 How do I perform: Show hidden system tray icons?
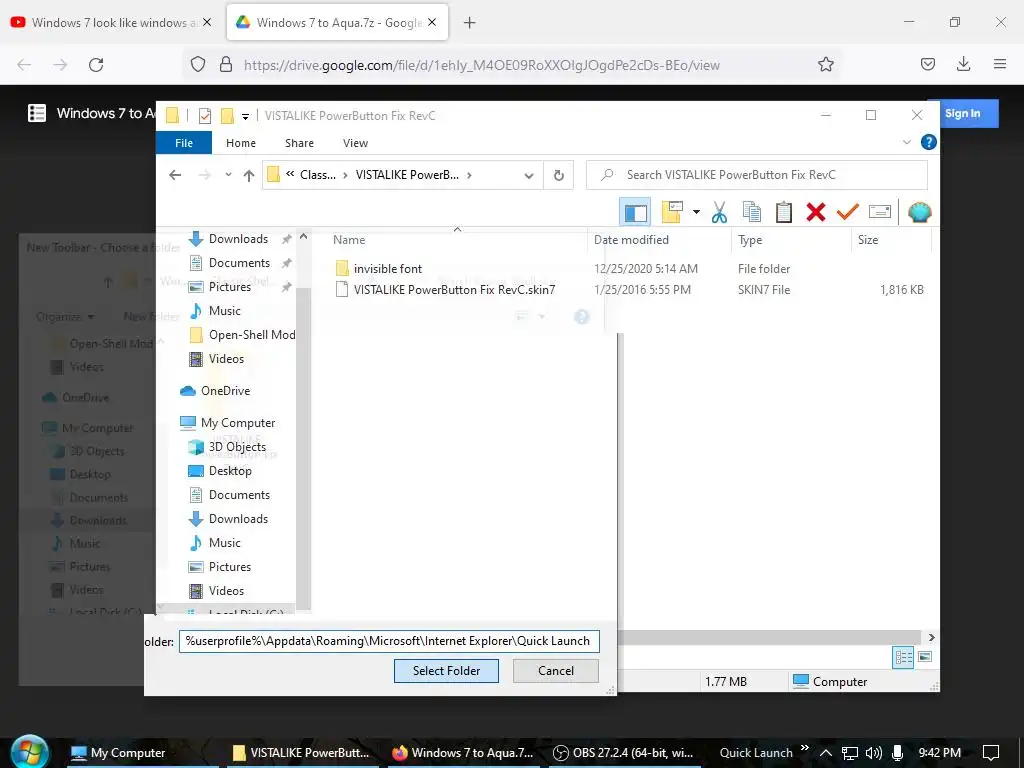[x=825, y=753]
